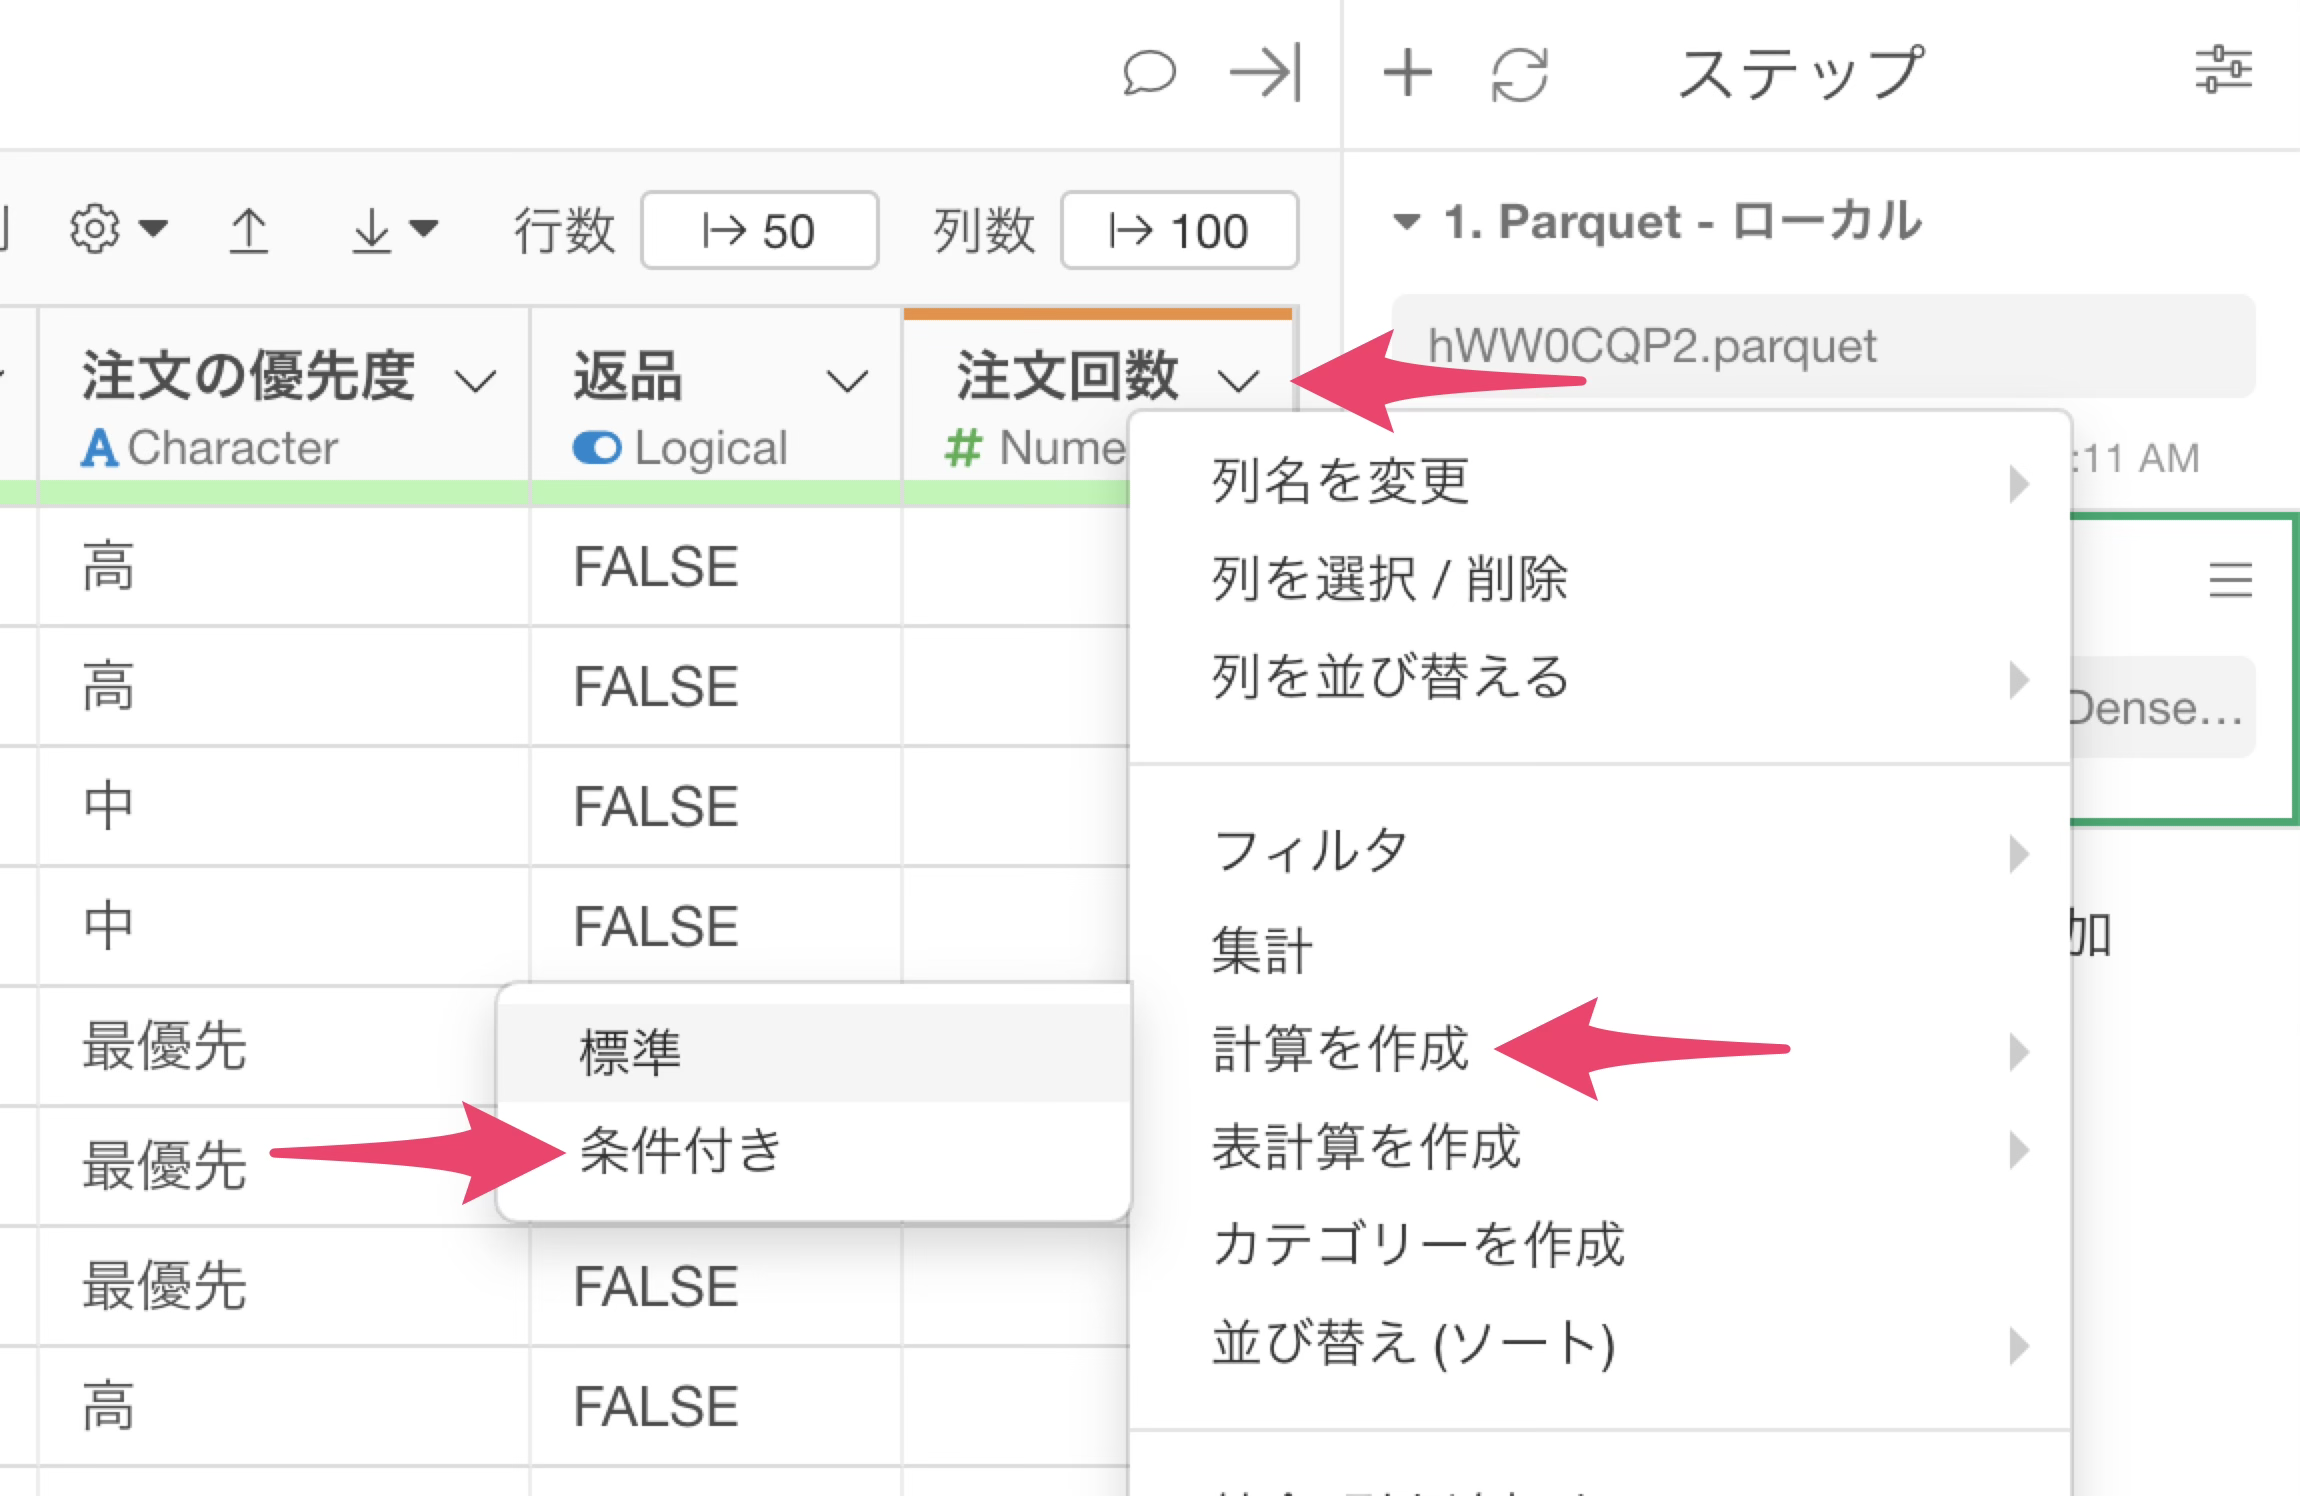This screenshot has width=2300, height=1496.
Task: Open the 注文回数 column menu chevron
Action: pyautogui.click(x=1239, y=380)
